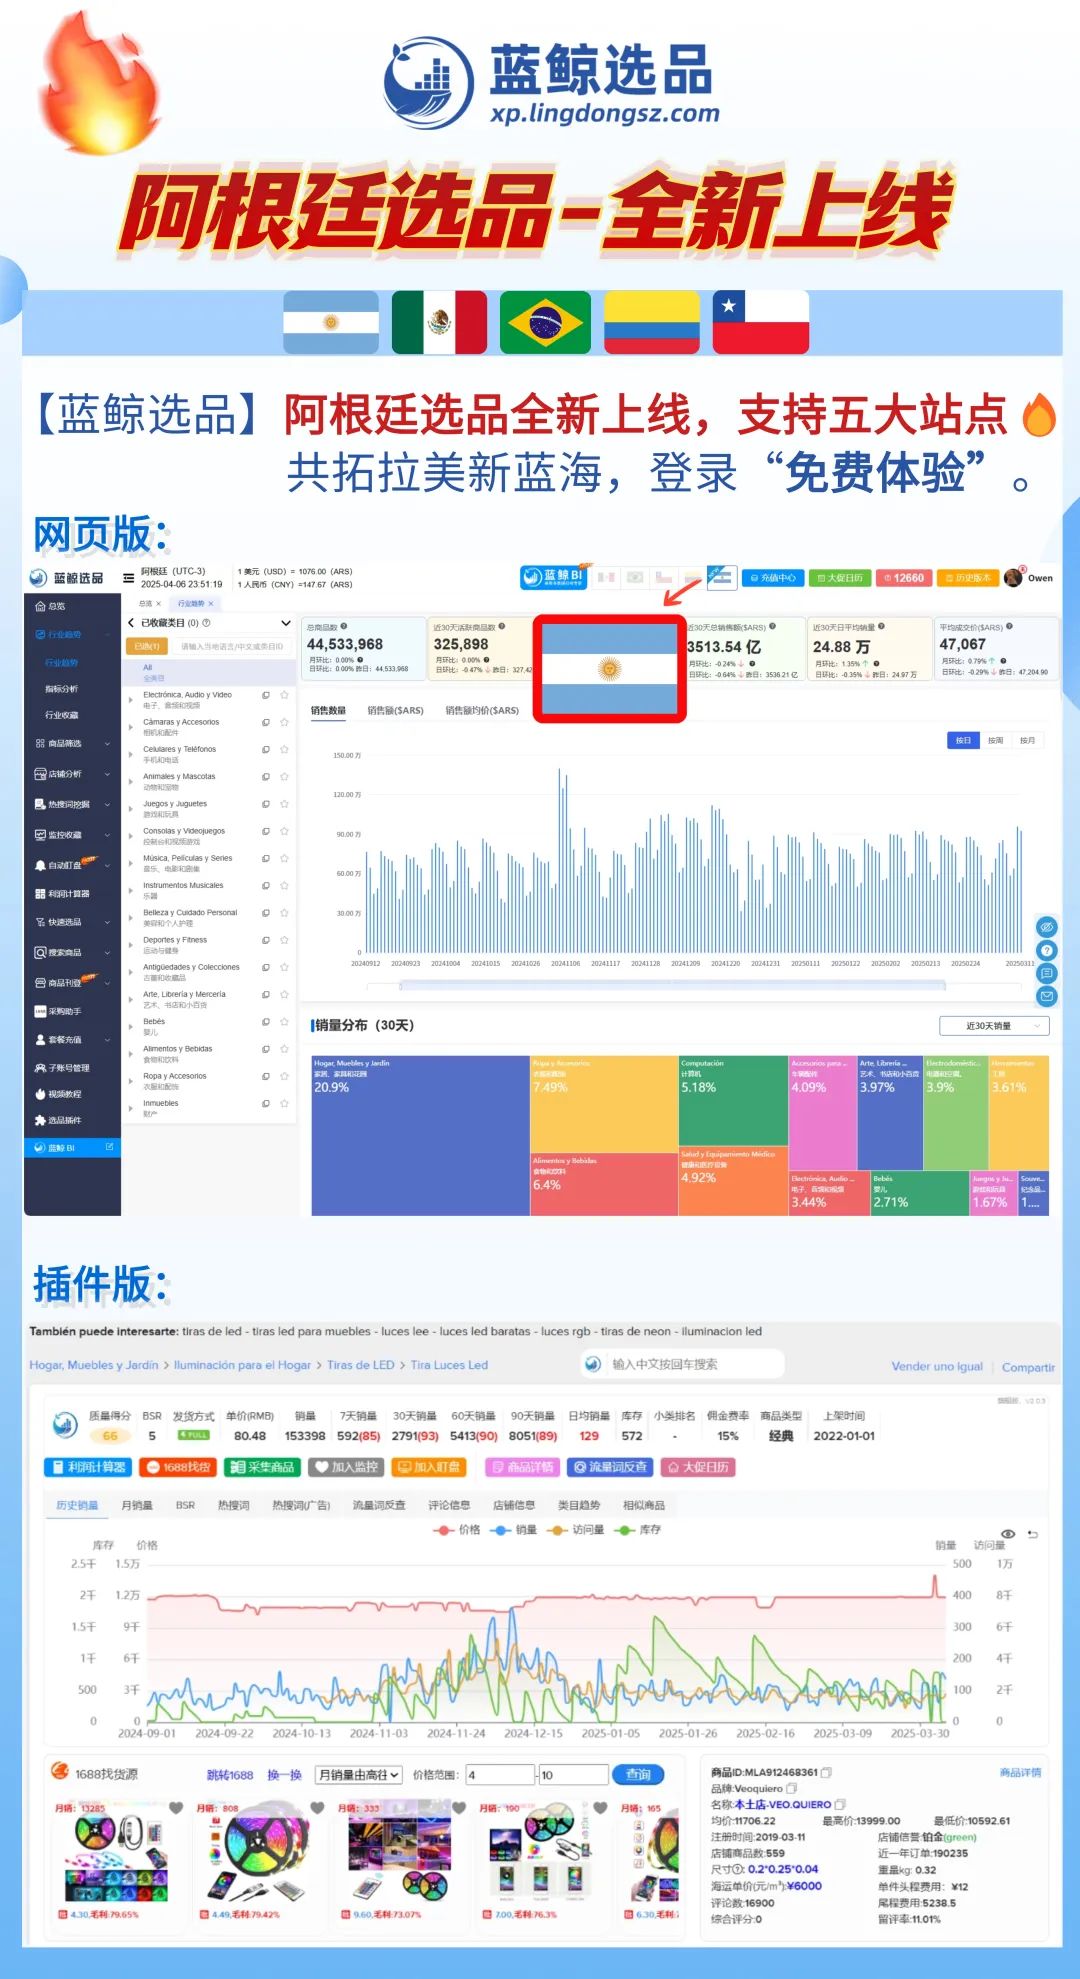Image resolution: width=1080 pixels, height=1979 pixels.
Task: Copy the 商品ID MLA912468361
Action: (x=827, y=1773)
